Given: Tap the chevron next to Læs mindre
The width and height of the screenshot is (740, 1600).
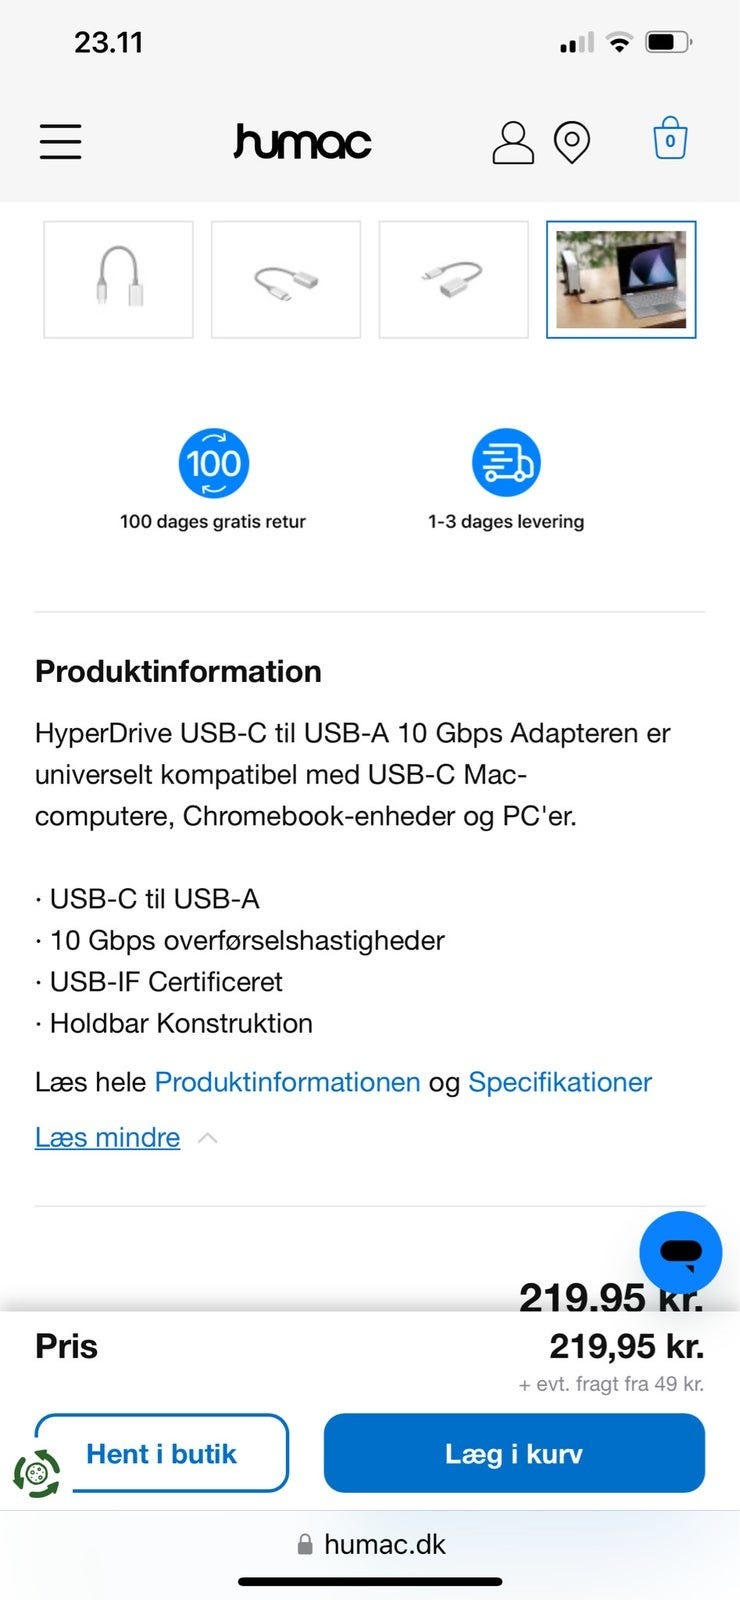Looking at the screenshot, I should (x=208, y=1138).
